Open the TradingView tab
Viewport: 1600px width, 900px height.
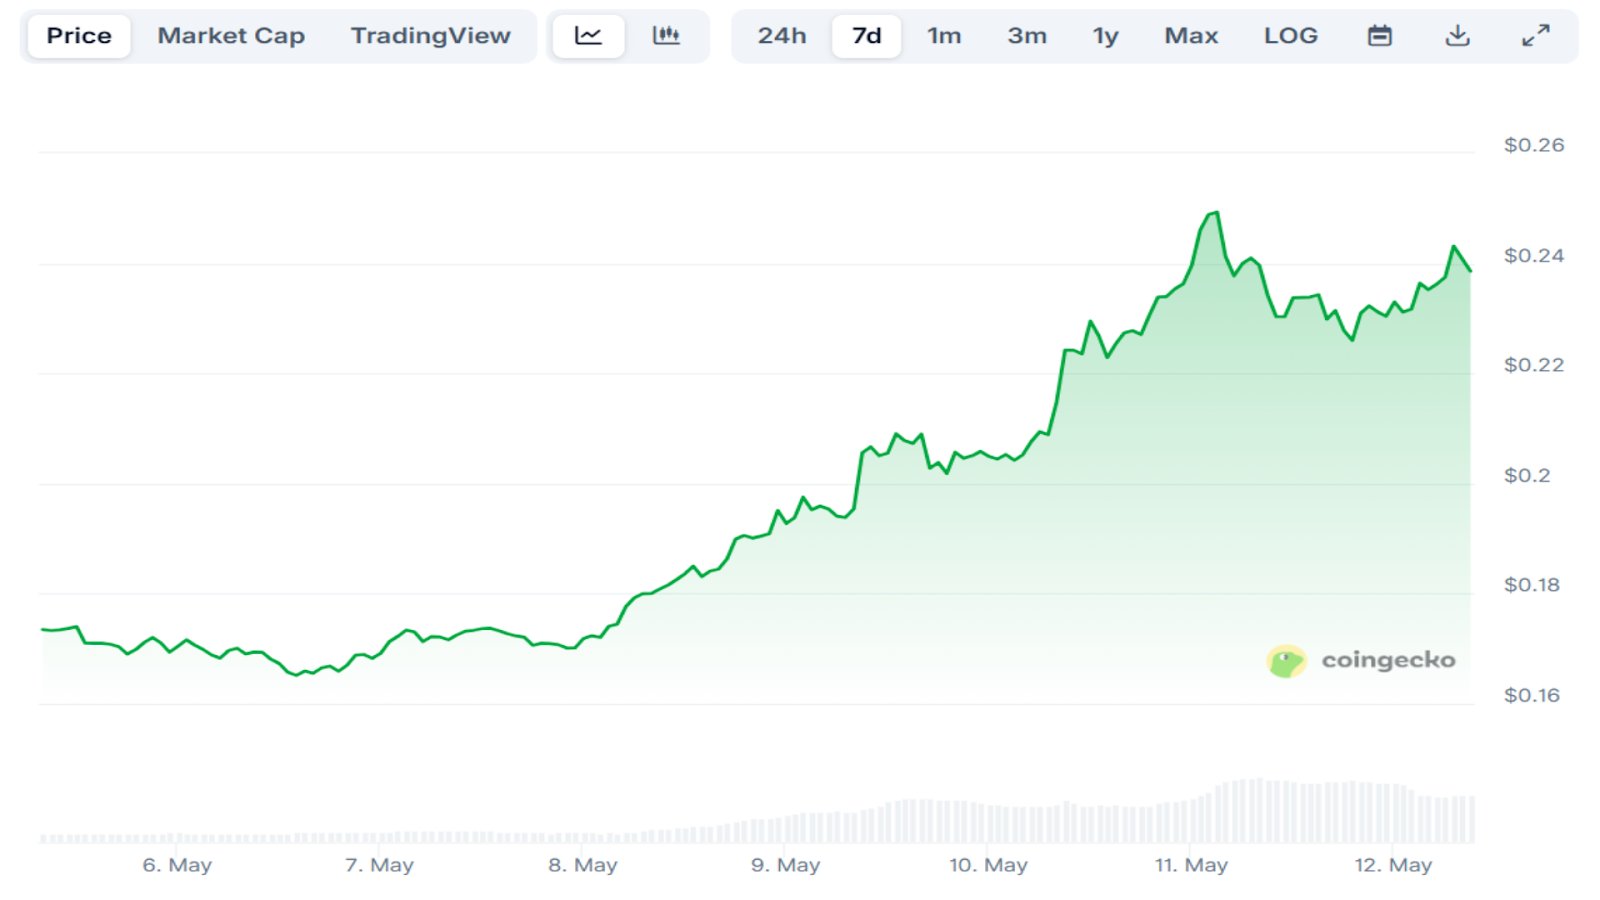[x=430, y=36]
